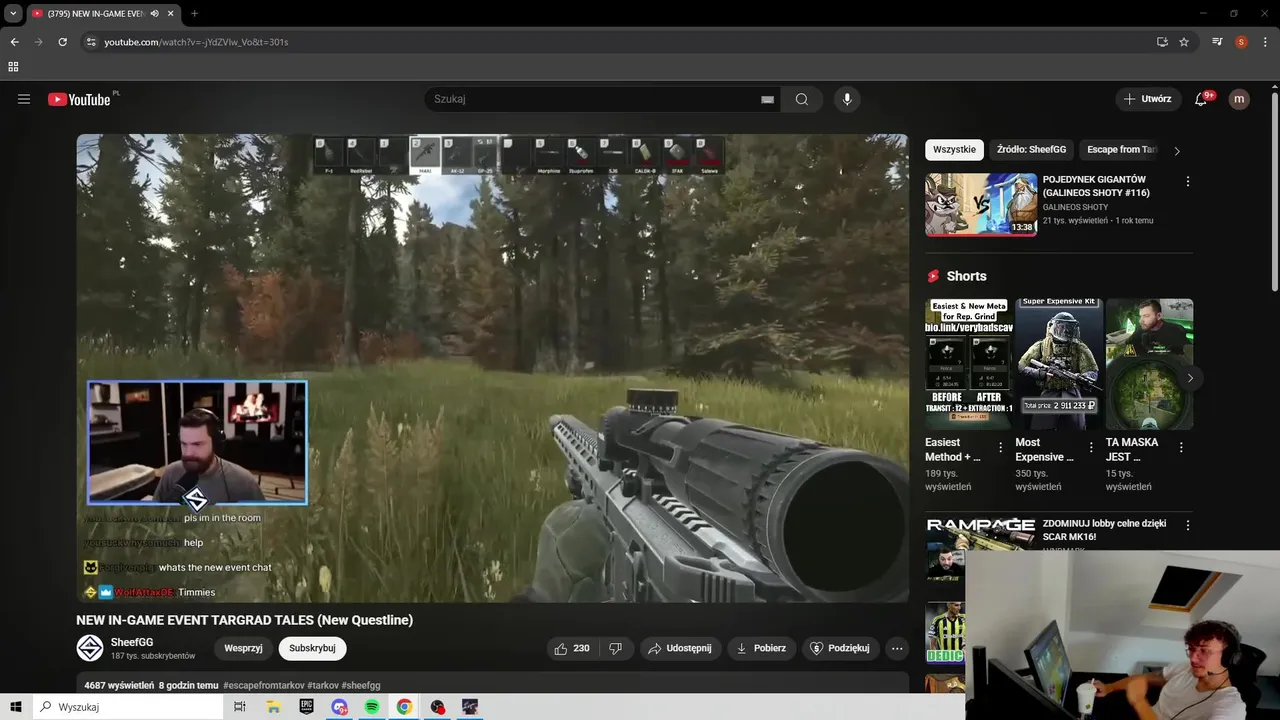Click the Shorts section heading
1280x720 pixels.
pyautogui.click(x=966, y=276)
